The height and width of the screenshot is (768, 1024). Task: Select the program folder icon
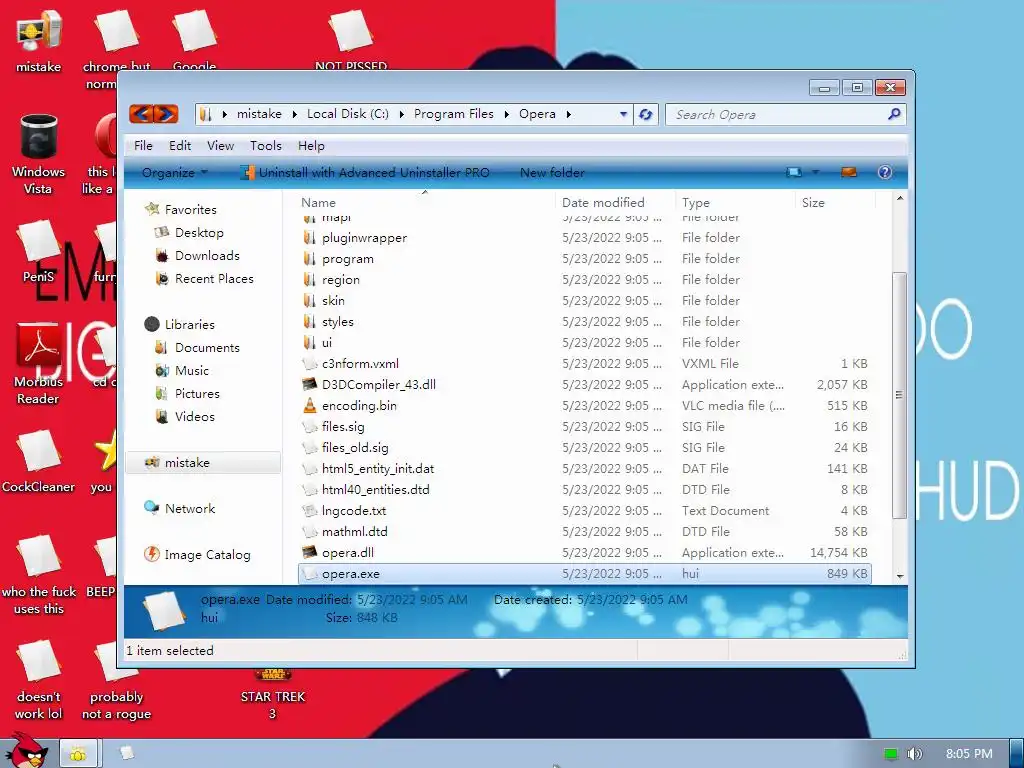click(x=310, y=259)
